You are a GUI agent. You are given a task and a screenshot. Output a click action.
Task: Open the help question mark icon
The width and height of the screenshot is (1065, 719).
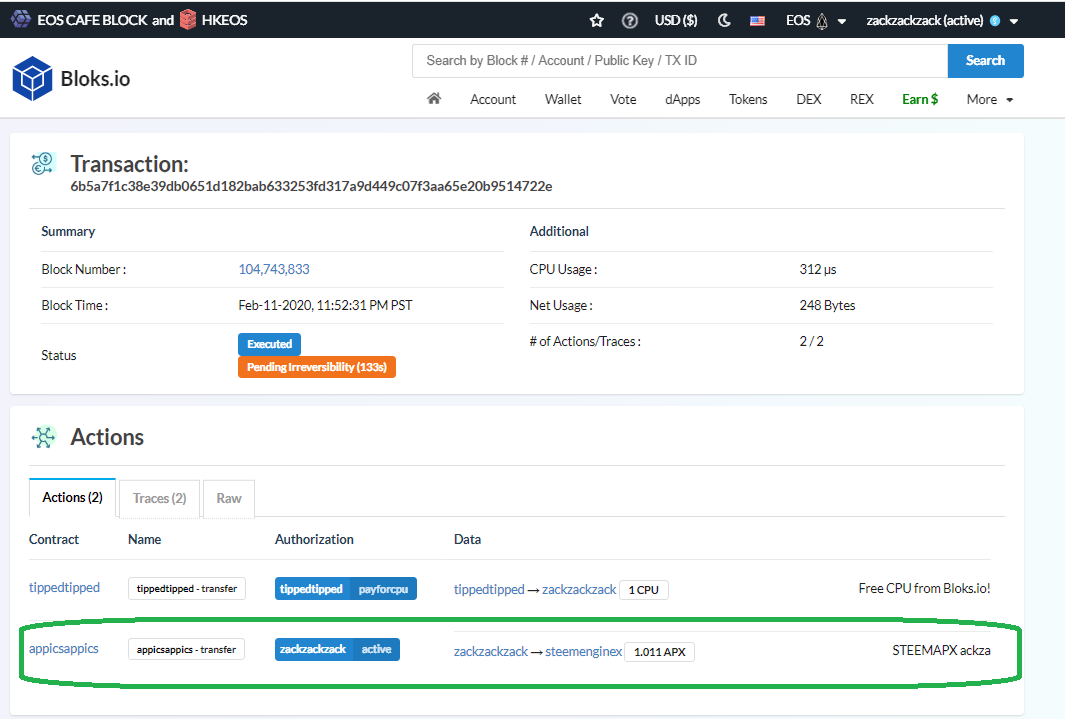tap(630, 20)
